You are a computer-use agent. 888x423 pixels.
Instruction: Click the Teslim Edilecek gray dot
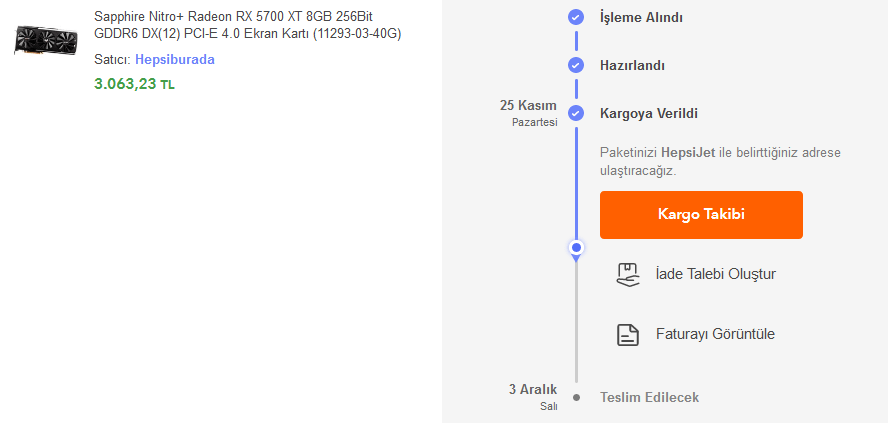coord(576,397)
